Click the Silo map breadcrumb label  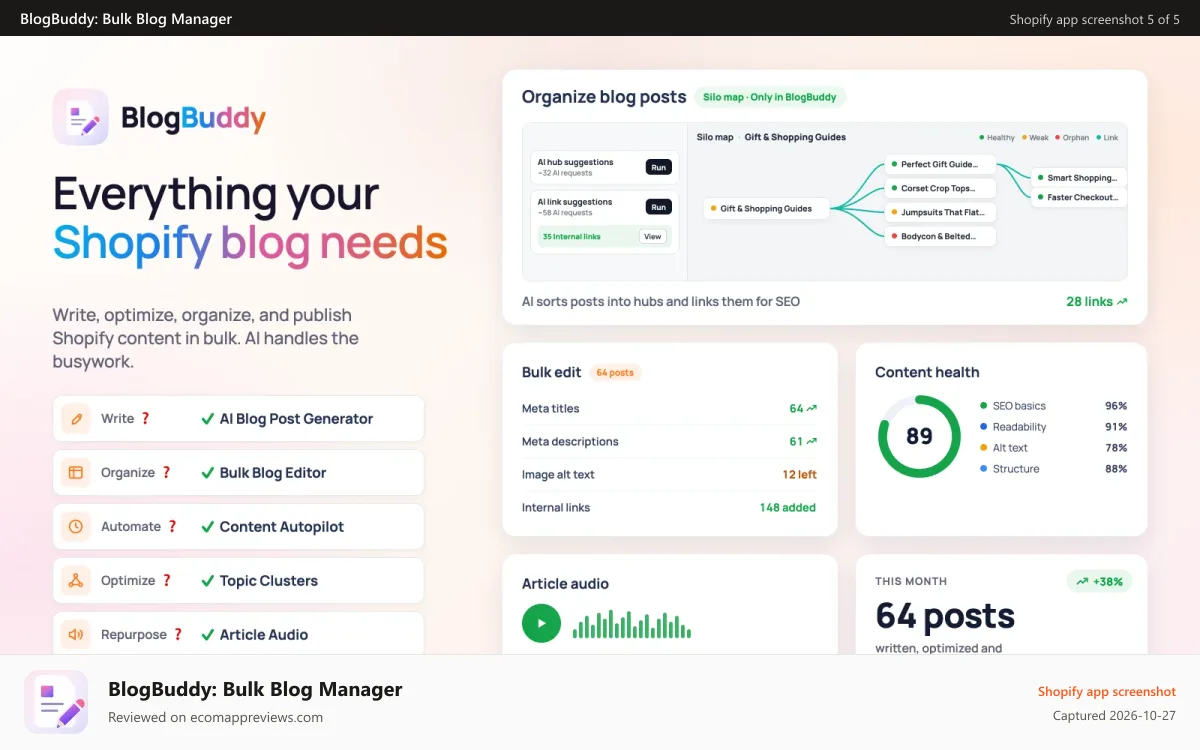(x=715, y=137)
